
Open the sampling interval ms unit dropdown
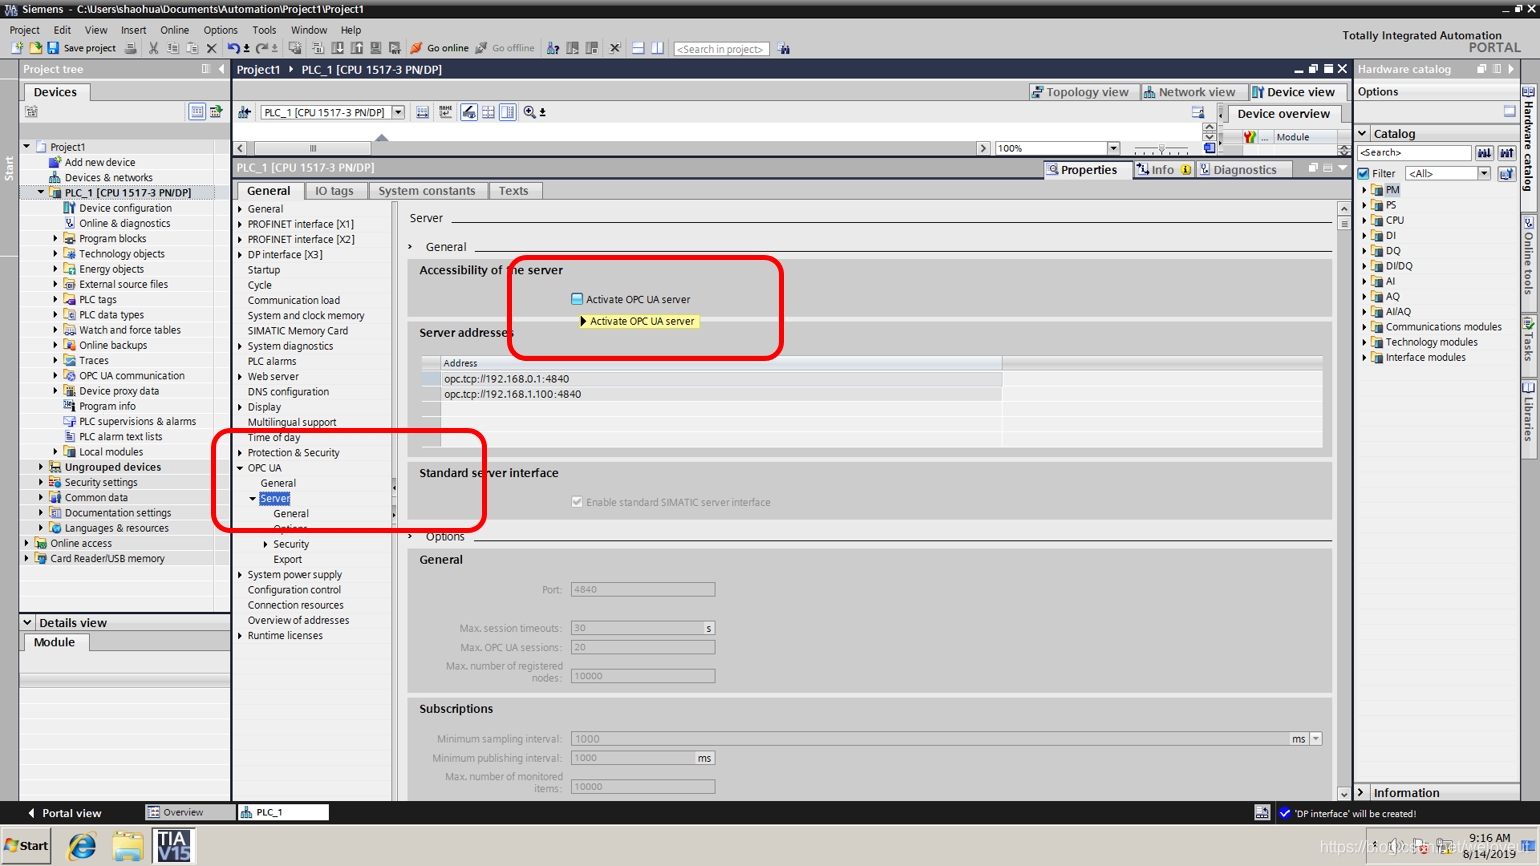coord(1316,739)
